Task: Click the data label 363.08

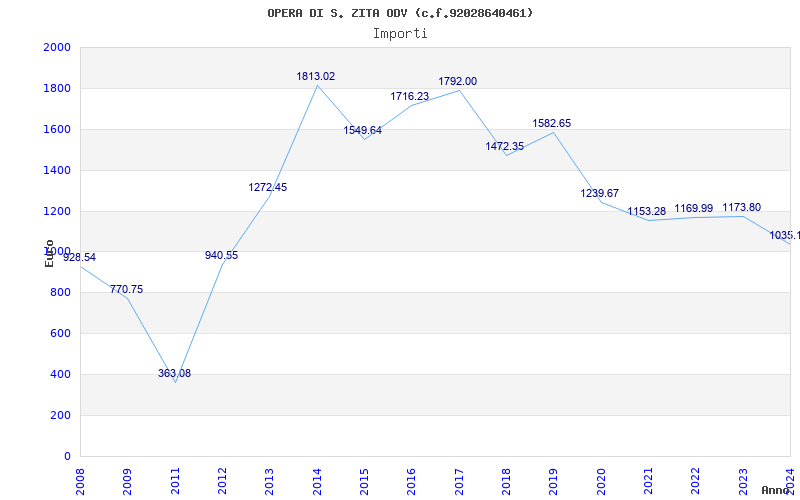Action: 174,373
